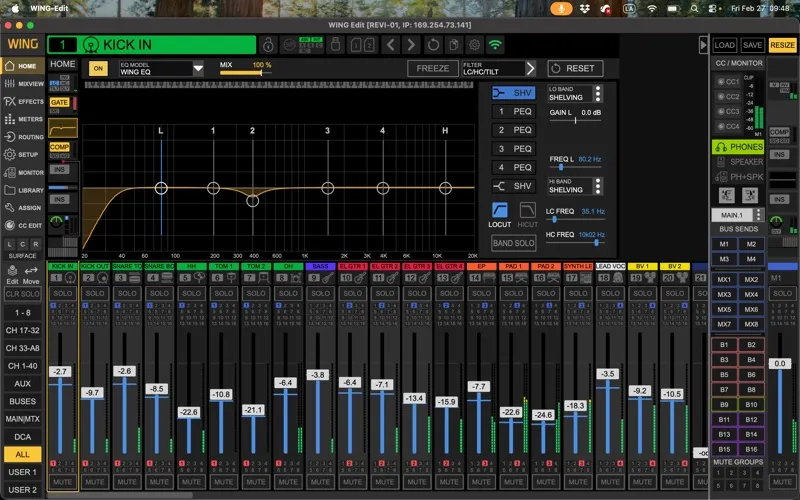Click the left monitor routing icon below PH+SPK
The height and width of the screenshot is (500, 800).
(727, 195)
